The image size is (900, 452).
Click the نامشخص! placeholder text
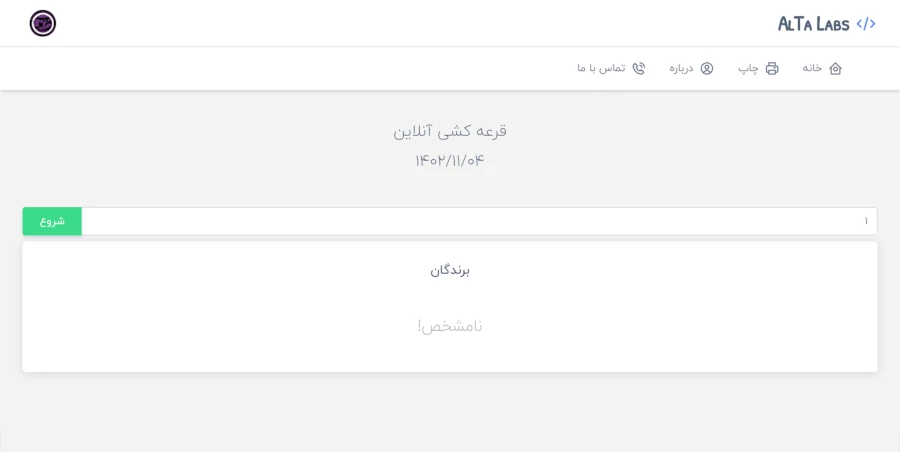pos(450,326)
